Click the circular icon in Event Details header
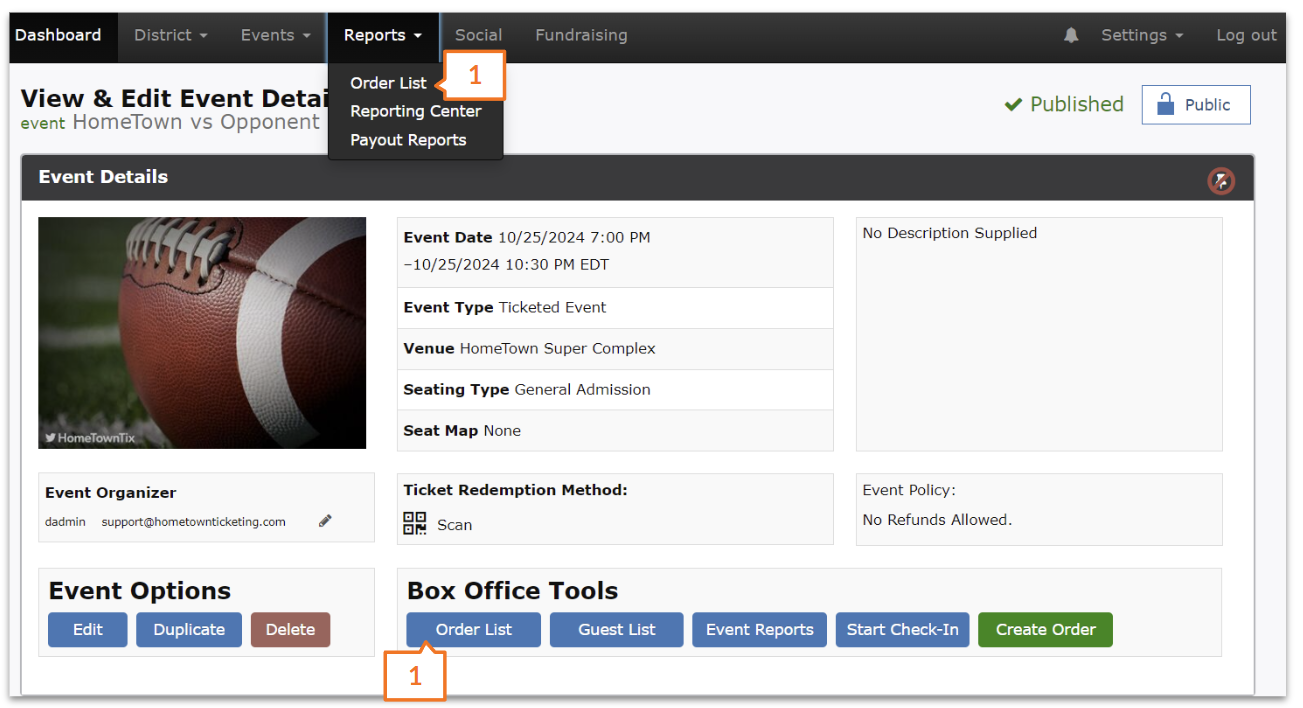The width and height of the screenshot is (1303, 708). tap(1220, 181)
